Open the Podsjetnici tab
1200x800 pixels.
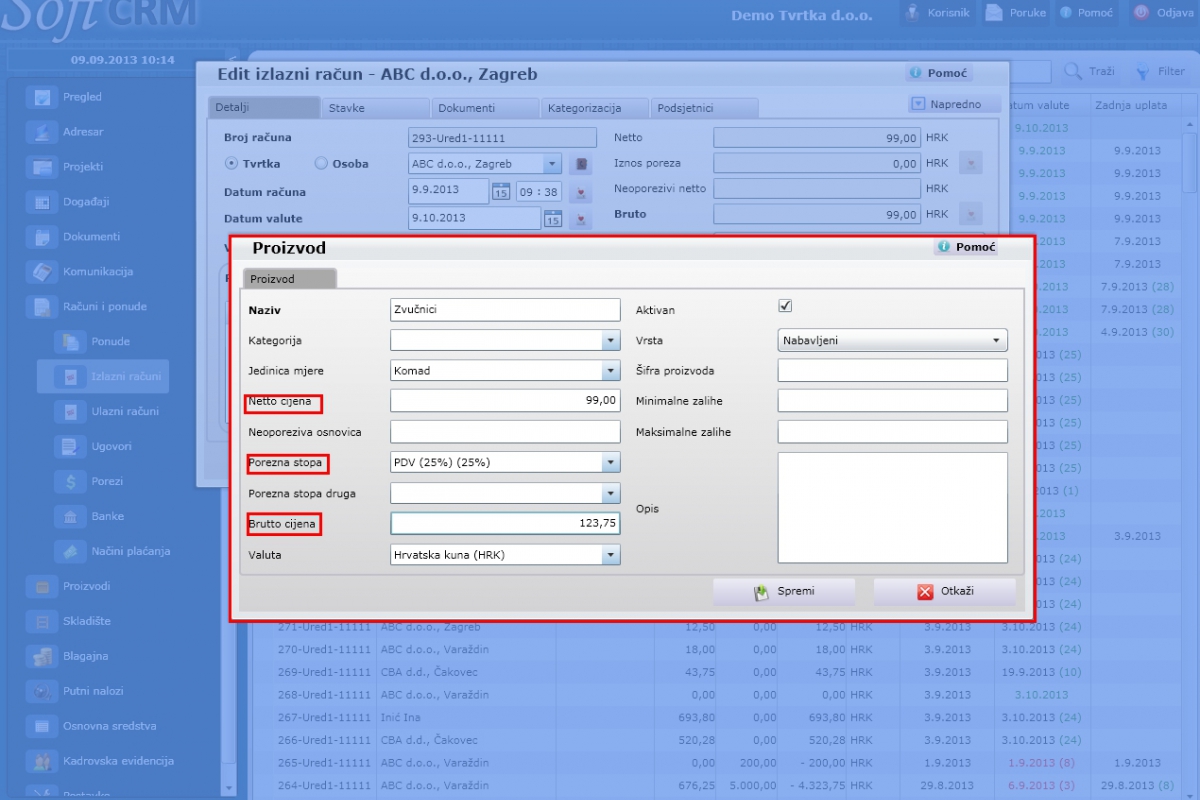pos(704,108)
